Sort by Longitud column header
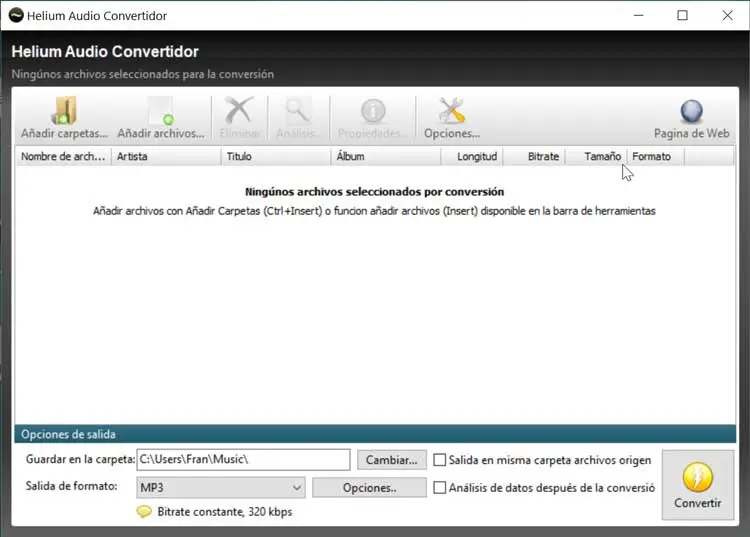 point(472,156)
